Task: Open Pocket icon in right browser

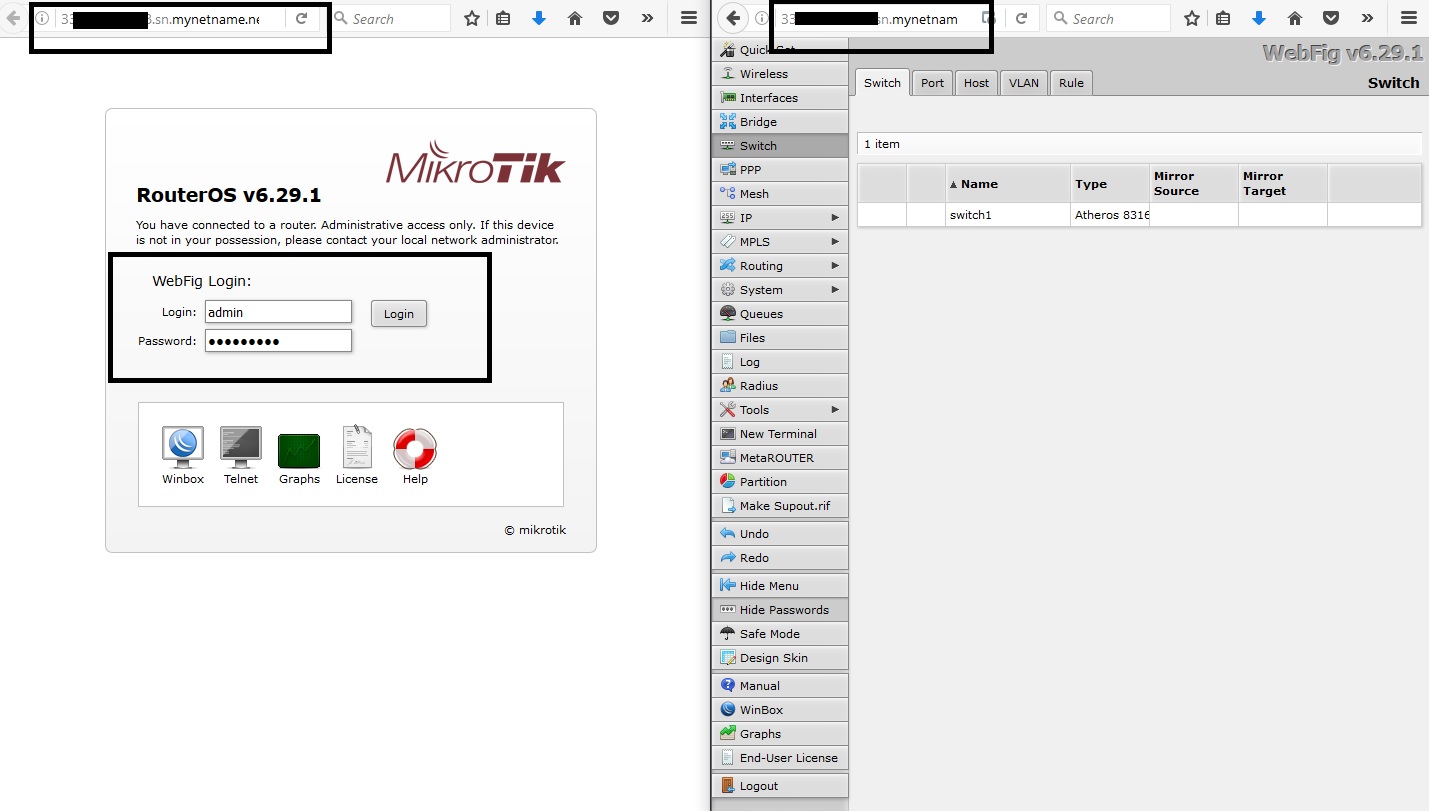Action: point(1331,18)
